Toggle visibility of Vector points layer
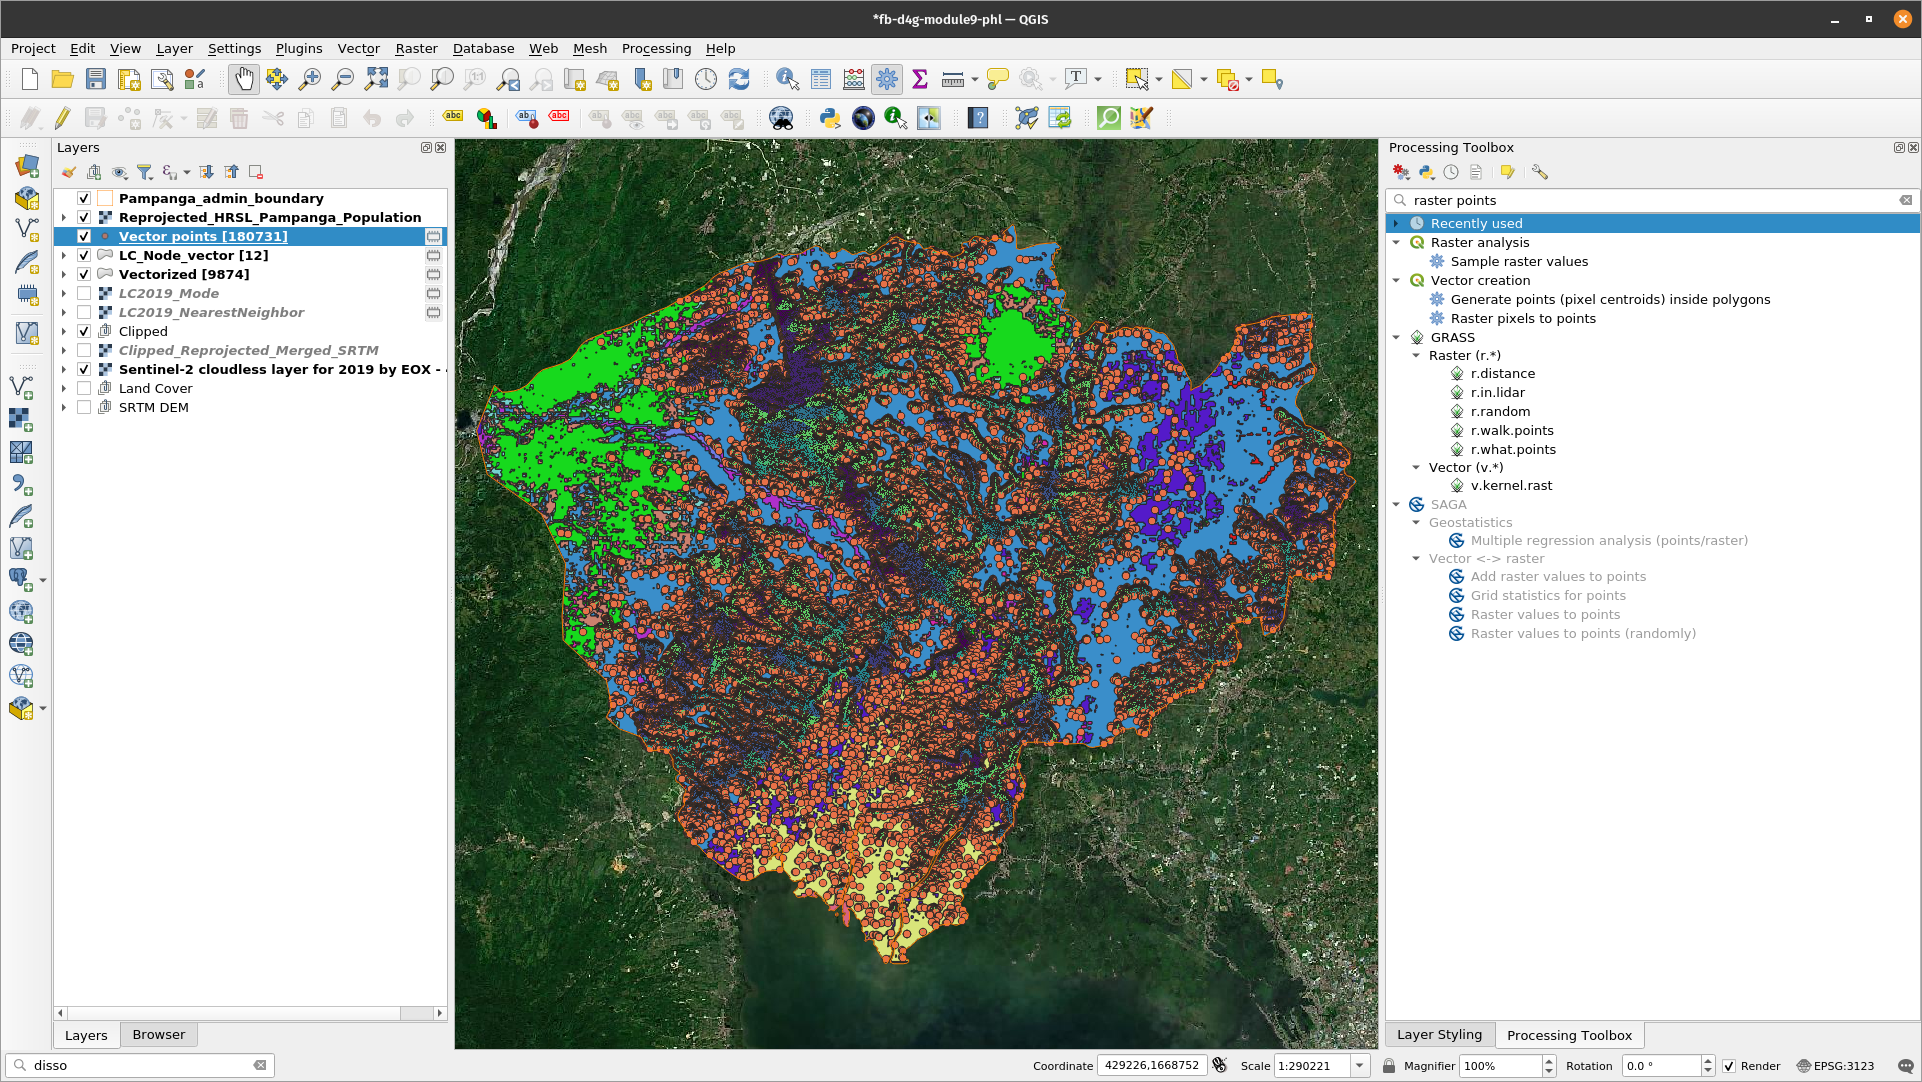The image size is (1922, 1082). [x=83, y=235]
